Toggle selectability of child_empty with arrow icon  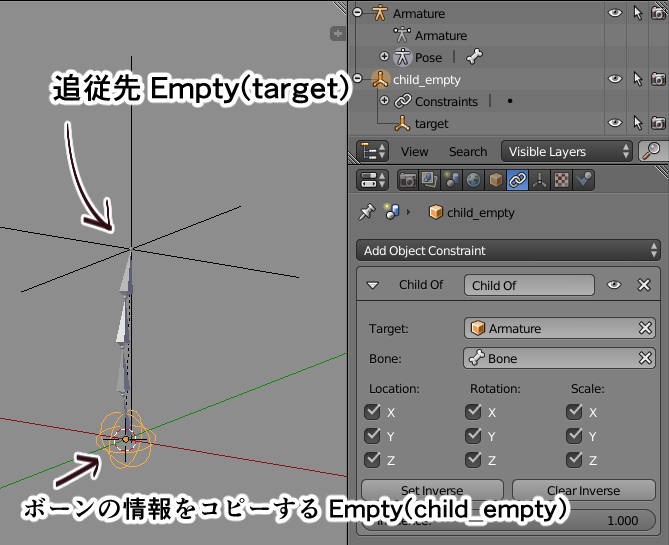637,79
